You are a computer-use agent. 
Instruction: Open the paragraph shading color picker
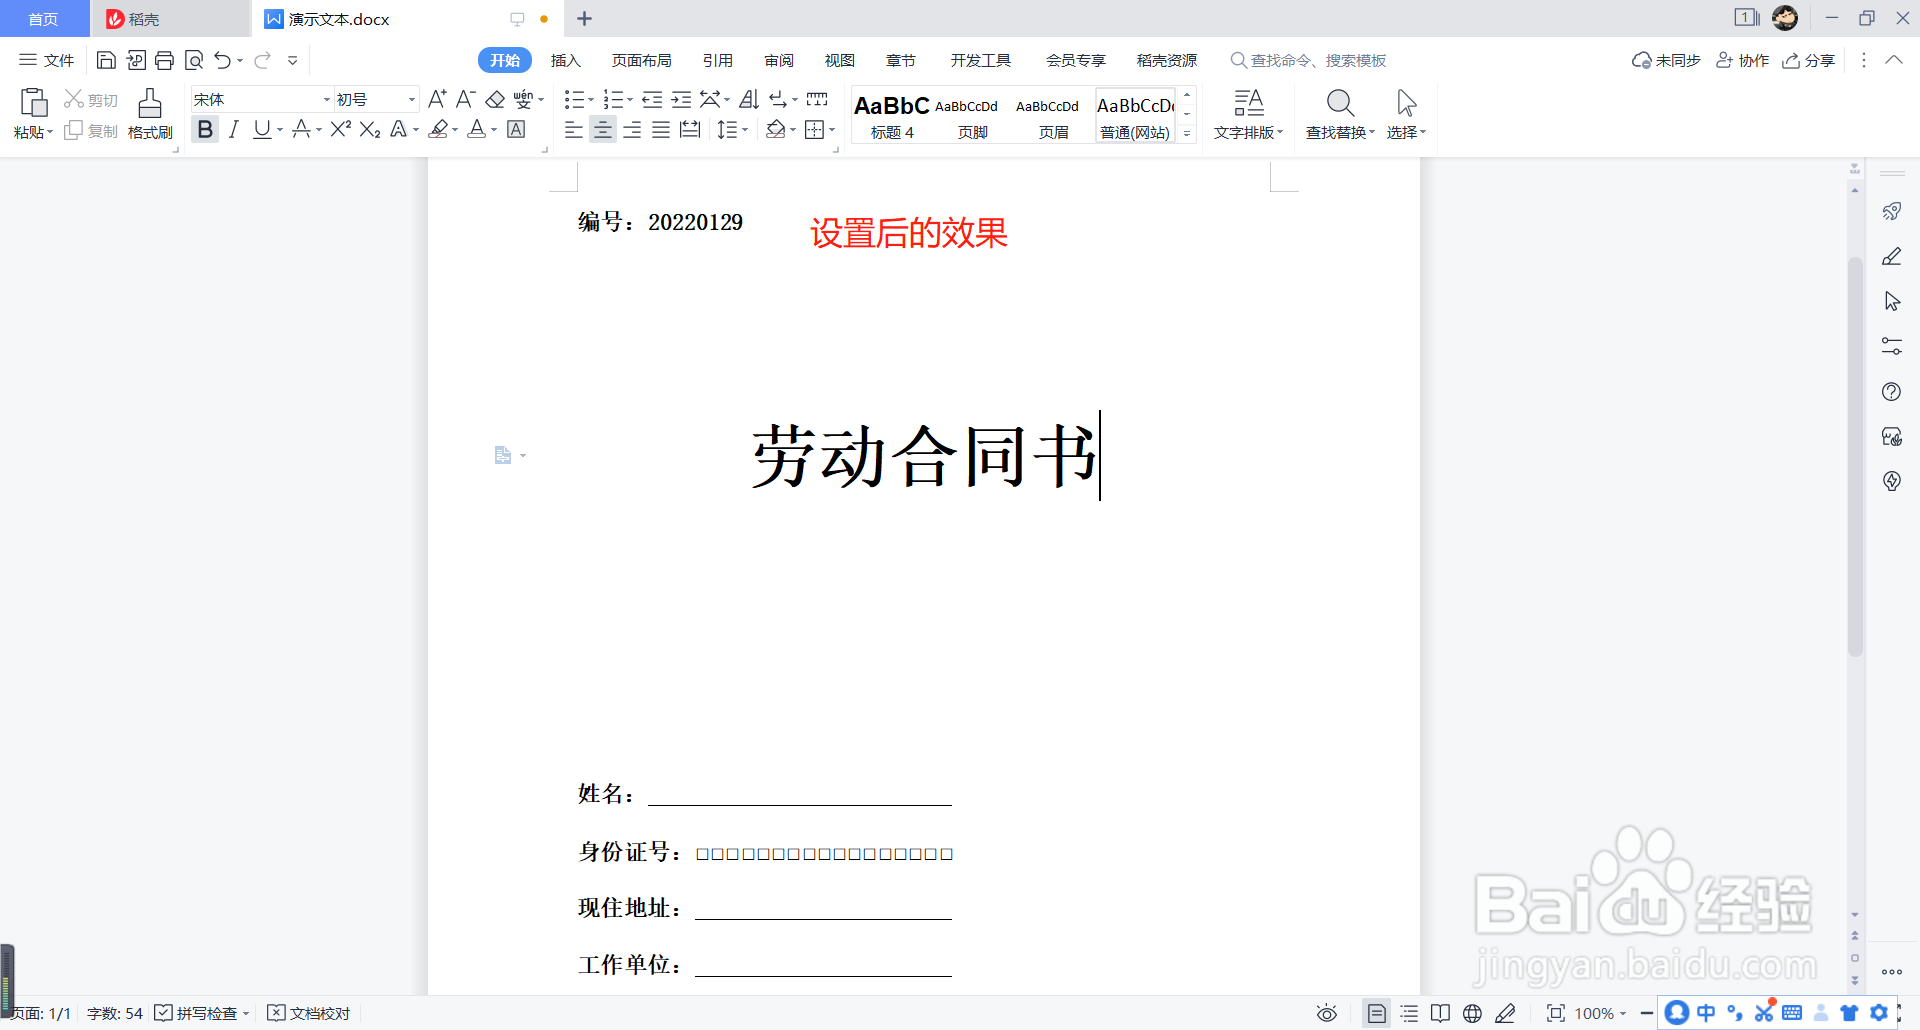[775, 129]
